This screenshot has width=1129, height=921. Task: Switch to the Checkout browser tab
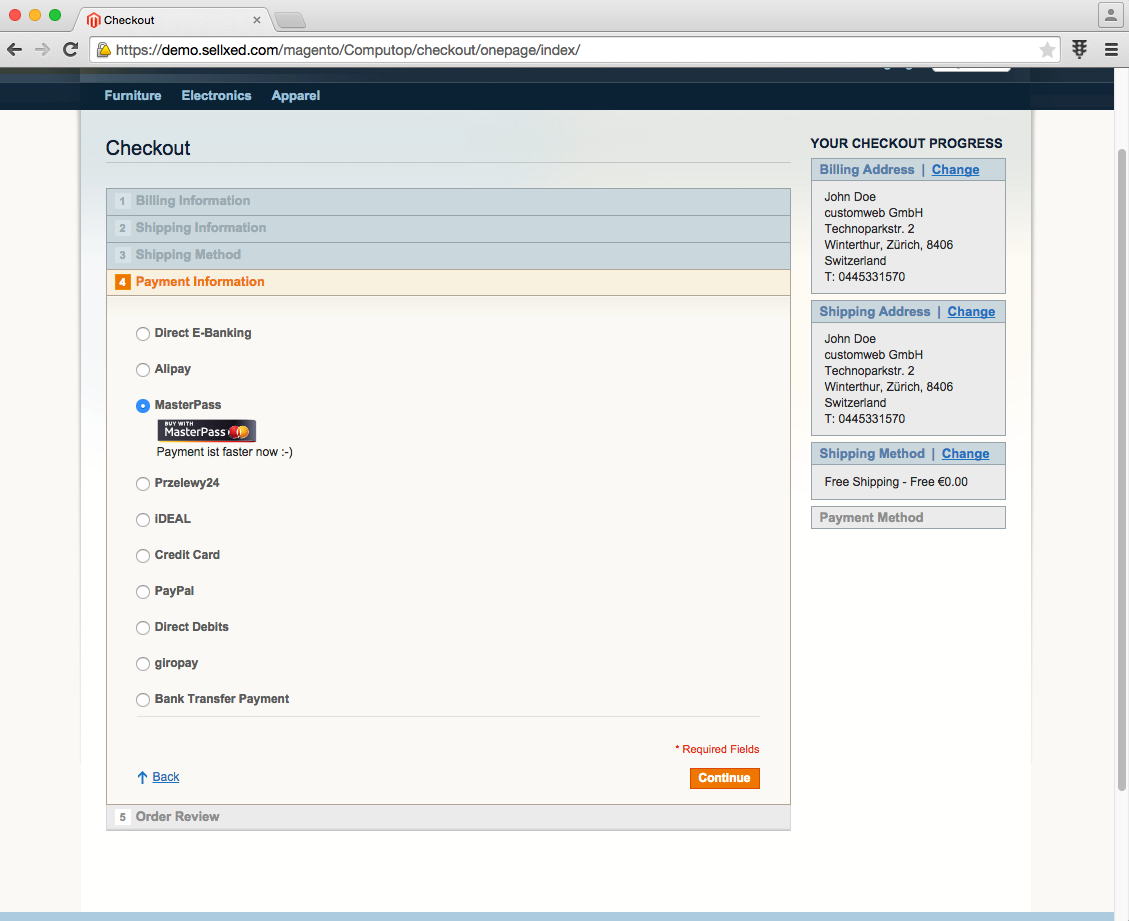[x=173, y=20]
